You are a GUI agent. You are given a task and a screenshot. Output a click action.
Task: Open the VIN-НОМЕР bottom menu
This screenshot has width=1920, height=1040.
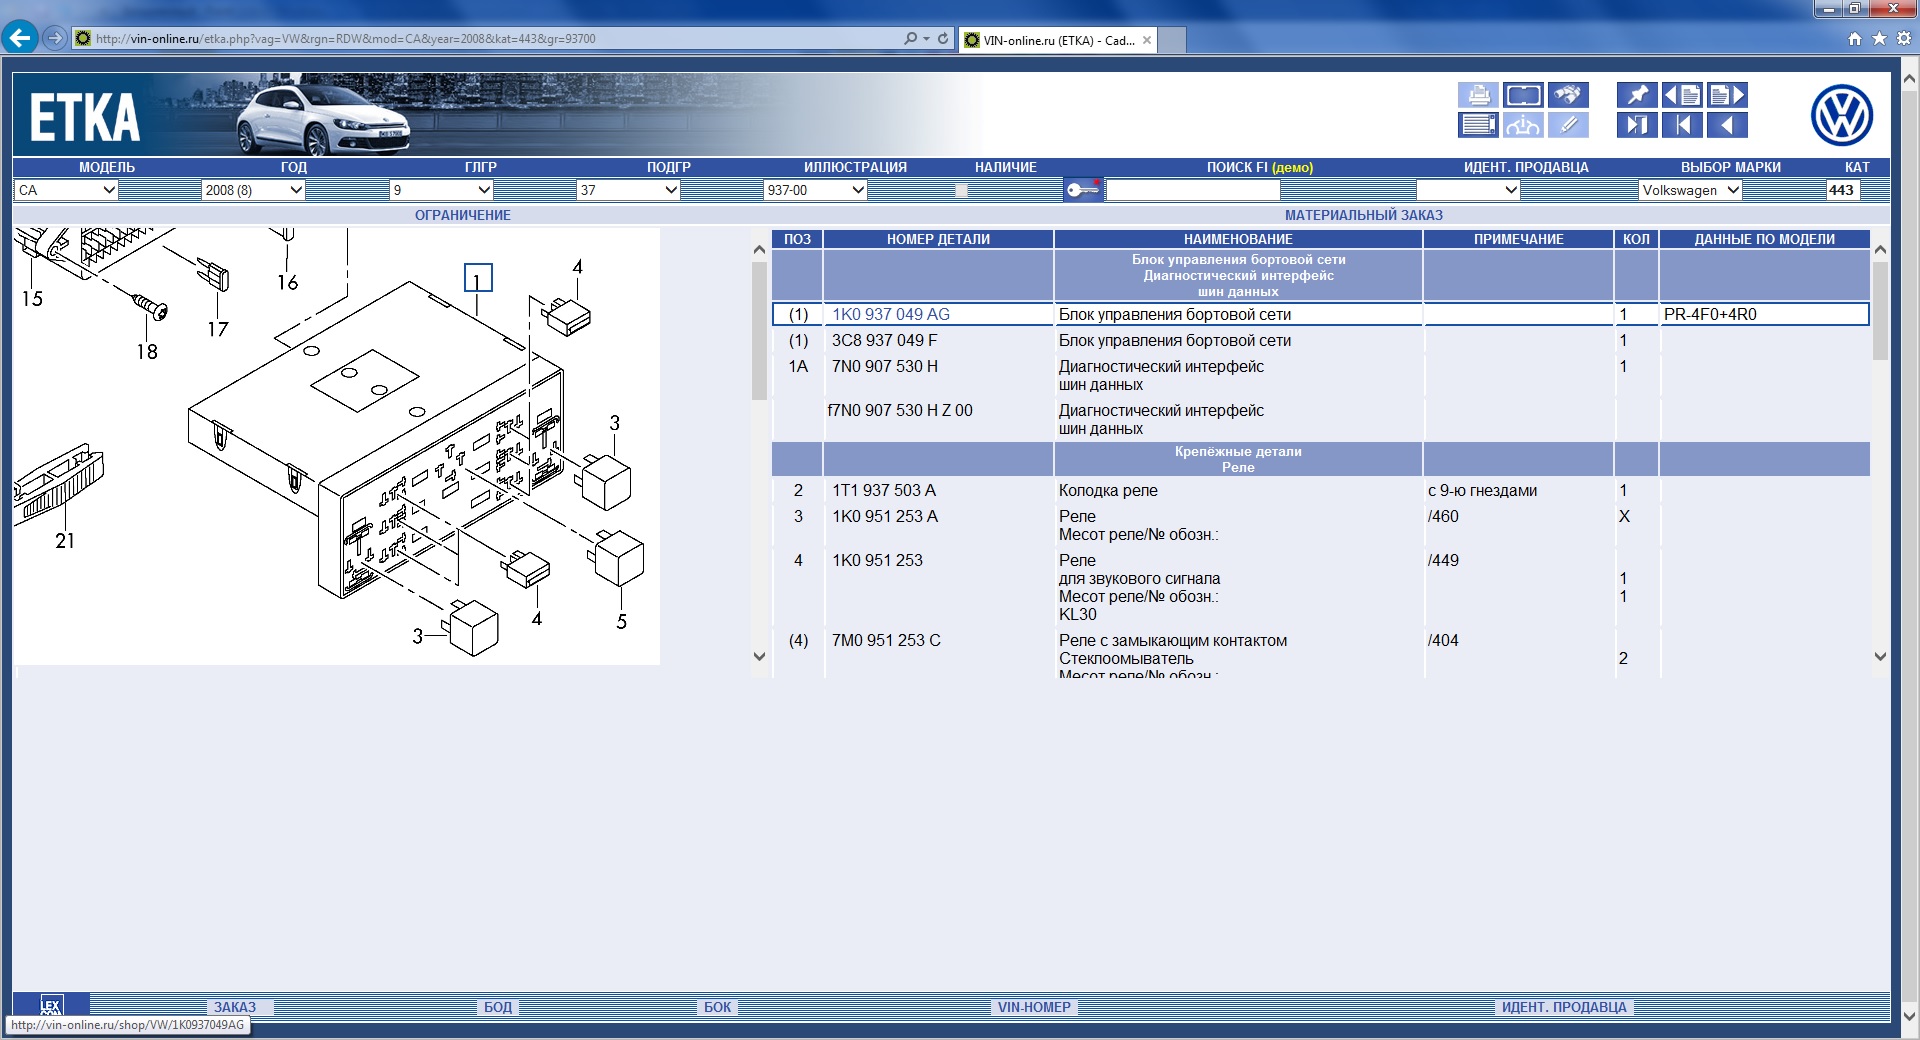[1034, 1007]
